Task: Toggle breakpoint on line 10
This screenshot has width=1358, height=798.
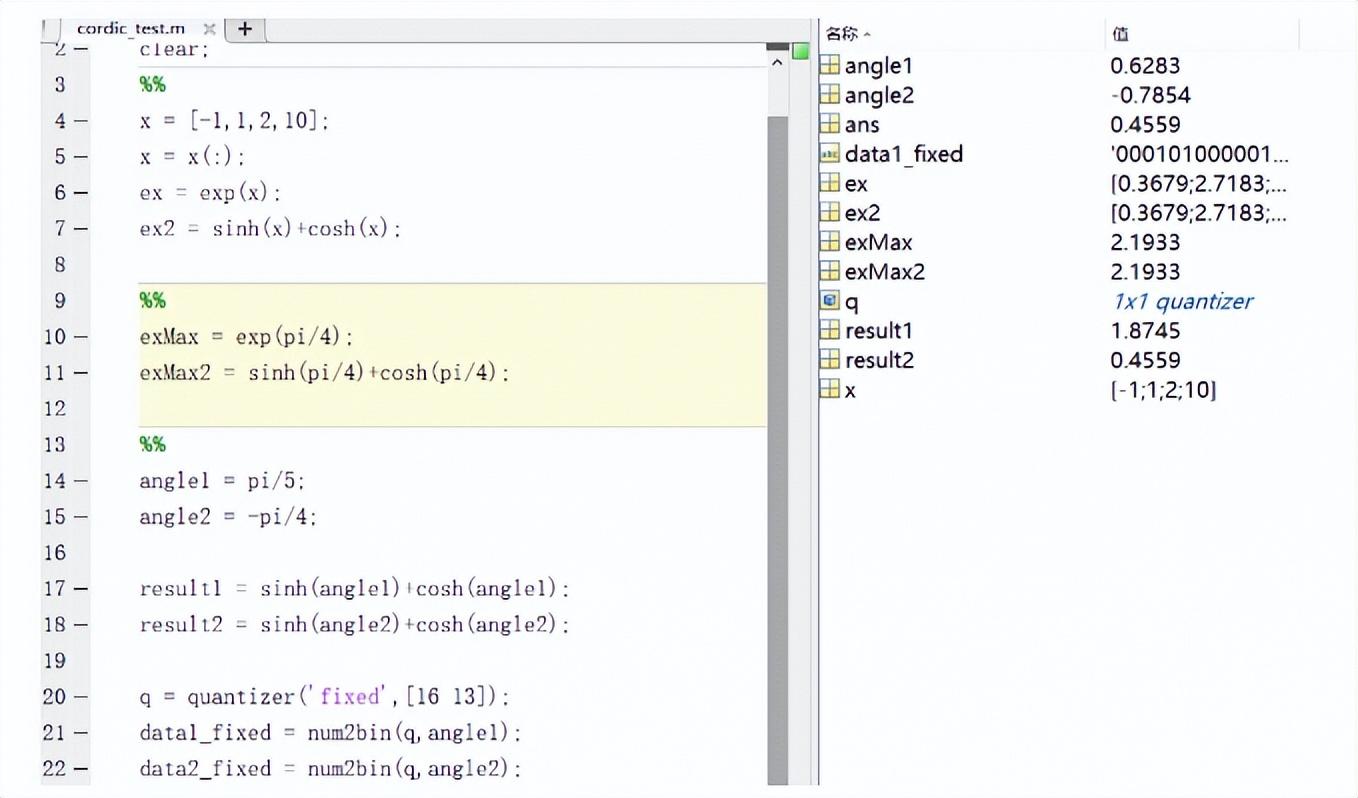Action: [x=80, y=337]
